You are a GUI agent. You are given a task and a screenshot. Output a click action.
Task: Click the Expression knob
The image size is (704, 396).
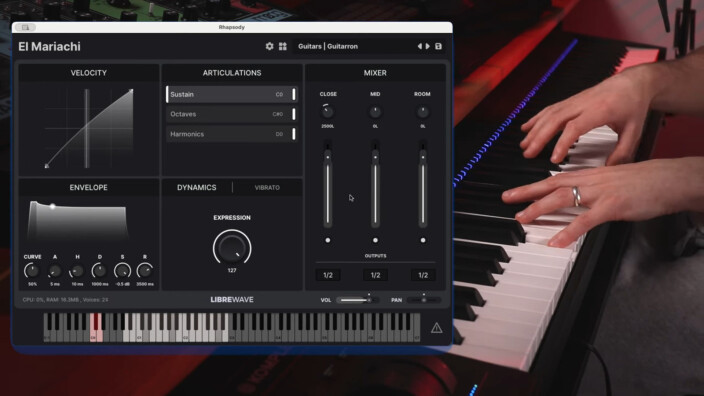tap(232, 247)
